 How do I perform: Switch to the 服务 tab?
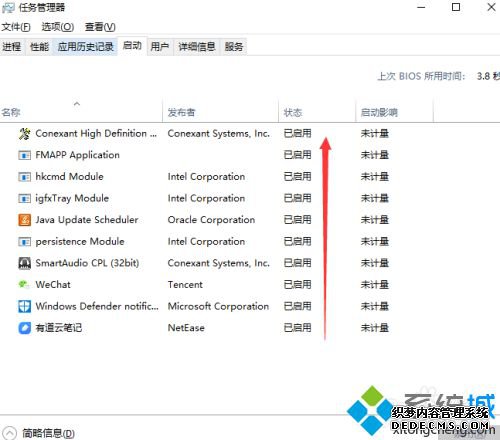234,47
